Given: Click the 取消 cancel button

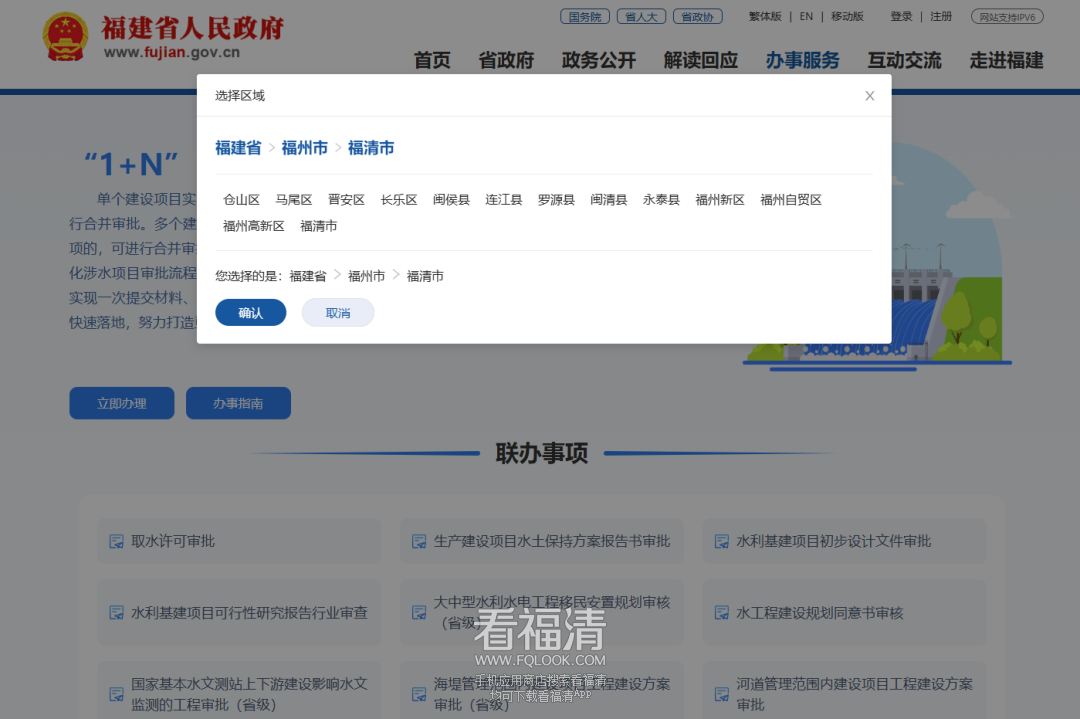Looking at the screenshot, I should tap(338, 313).
